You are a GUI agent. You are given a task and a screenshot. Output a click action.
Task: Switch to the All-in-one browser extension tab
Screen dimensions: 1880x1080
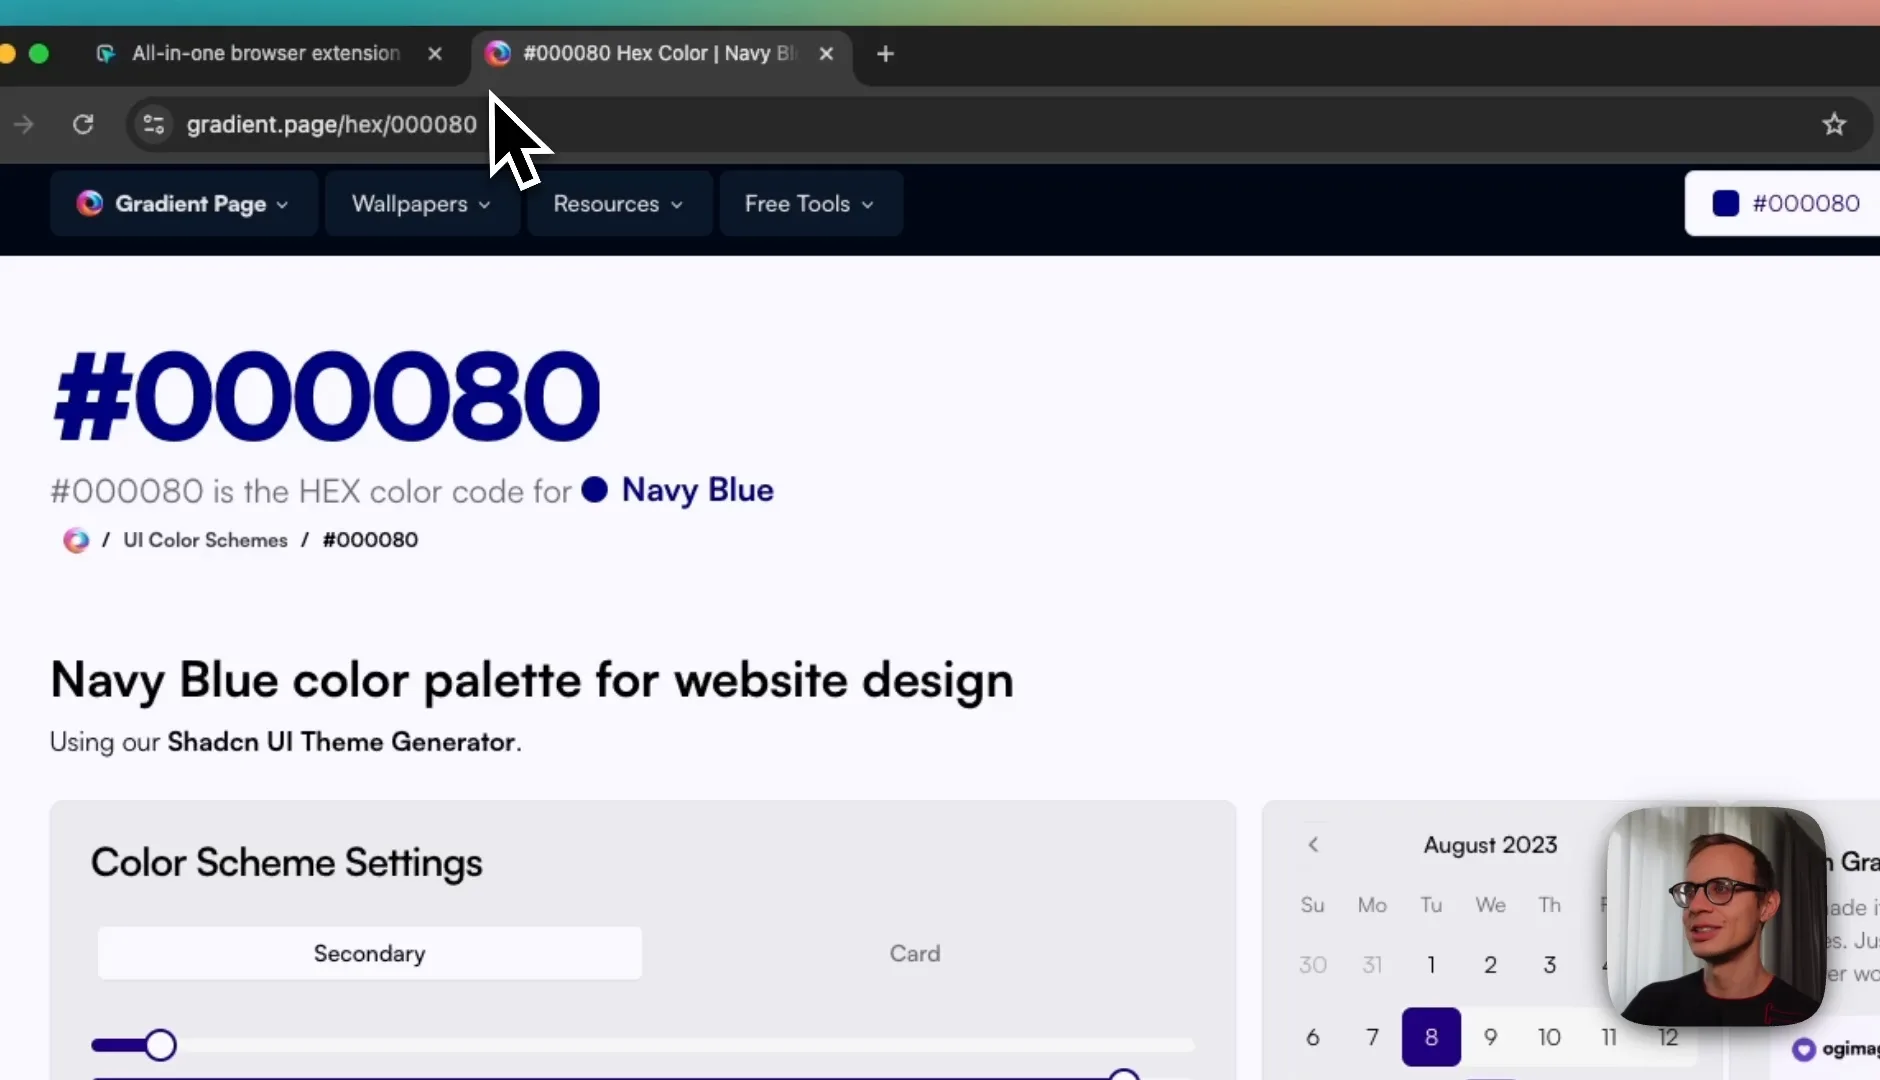pyautogui.click(x=265, y=54)
